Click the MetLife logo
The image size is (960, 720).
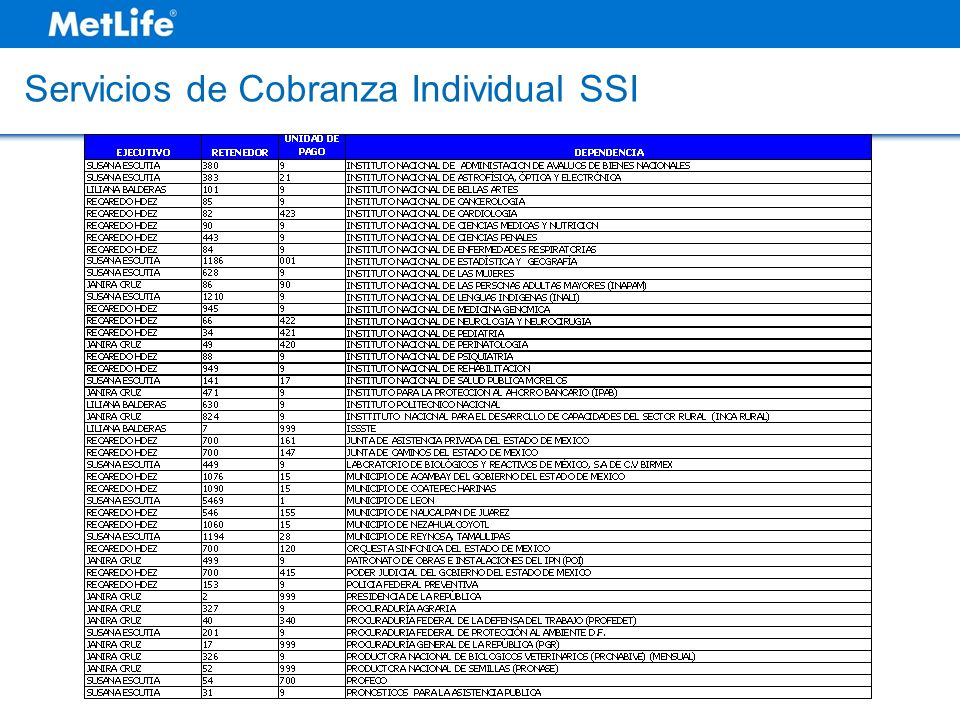112,24
